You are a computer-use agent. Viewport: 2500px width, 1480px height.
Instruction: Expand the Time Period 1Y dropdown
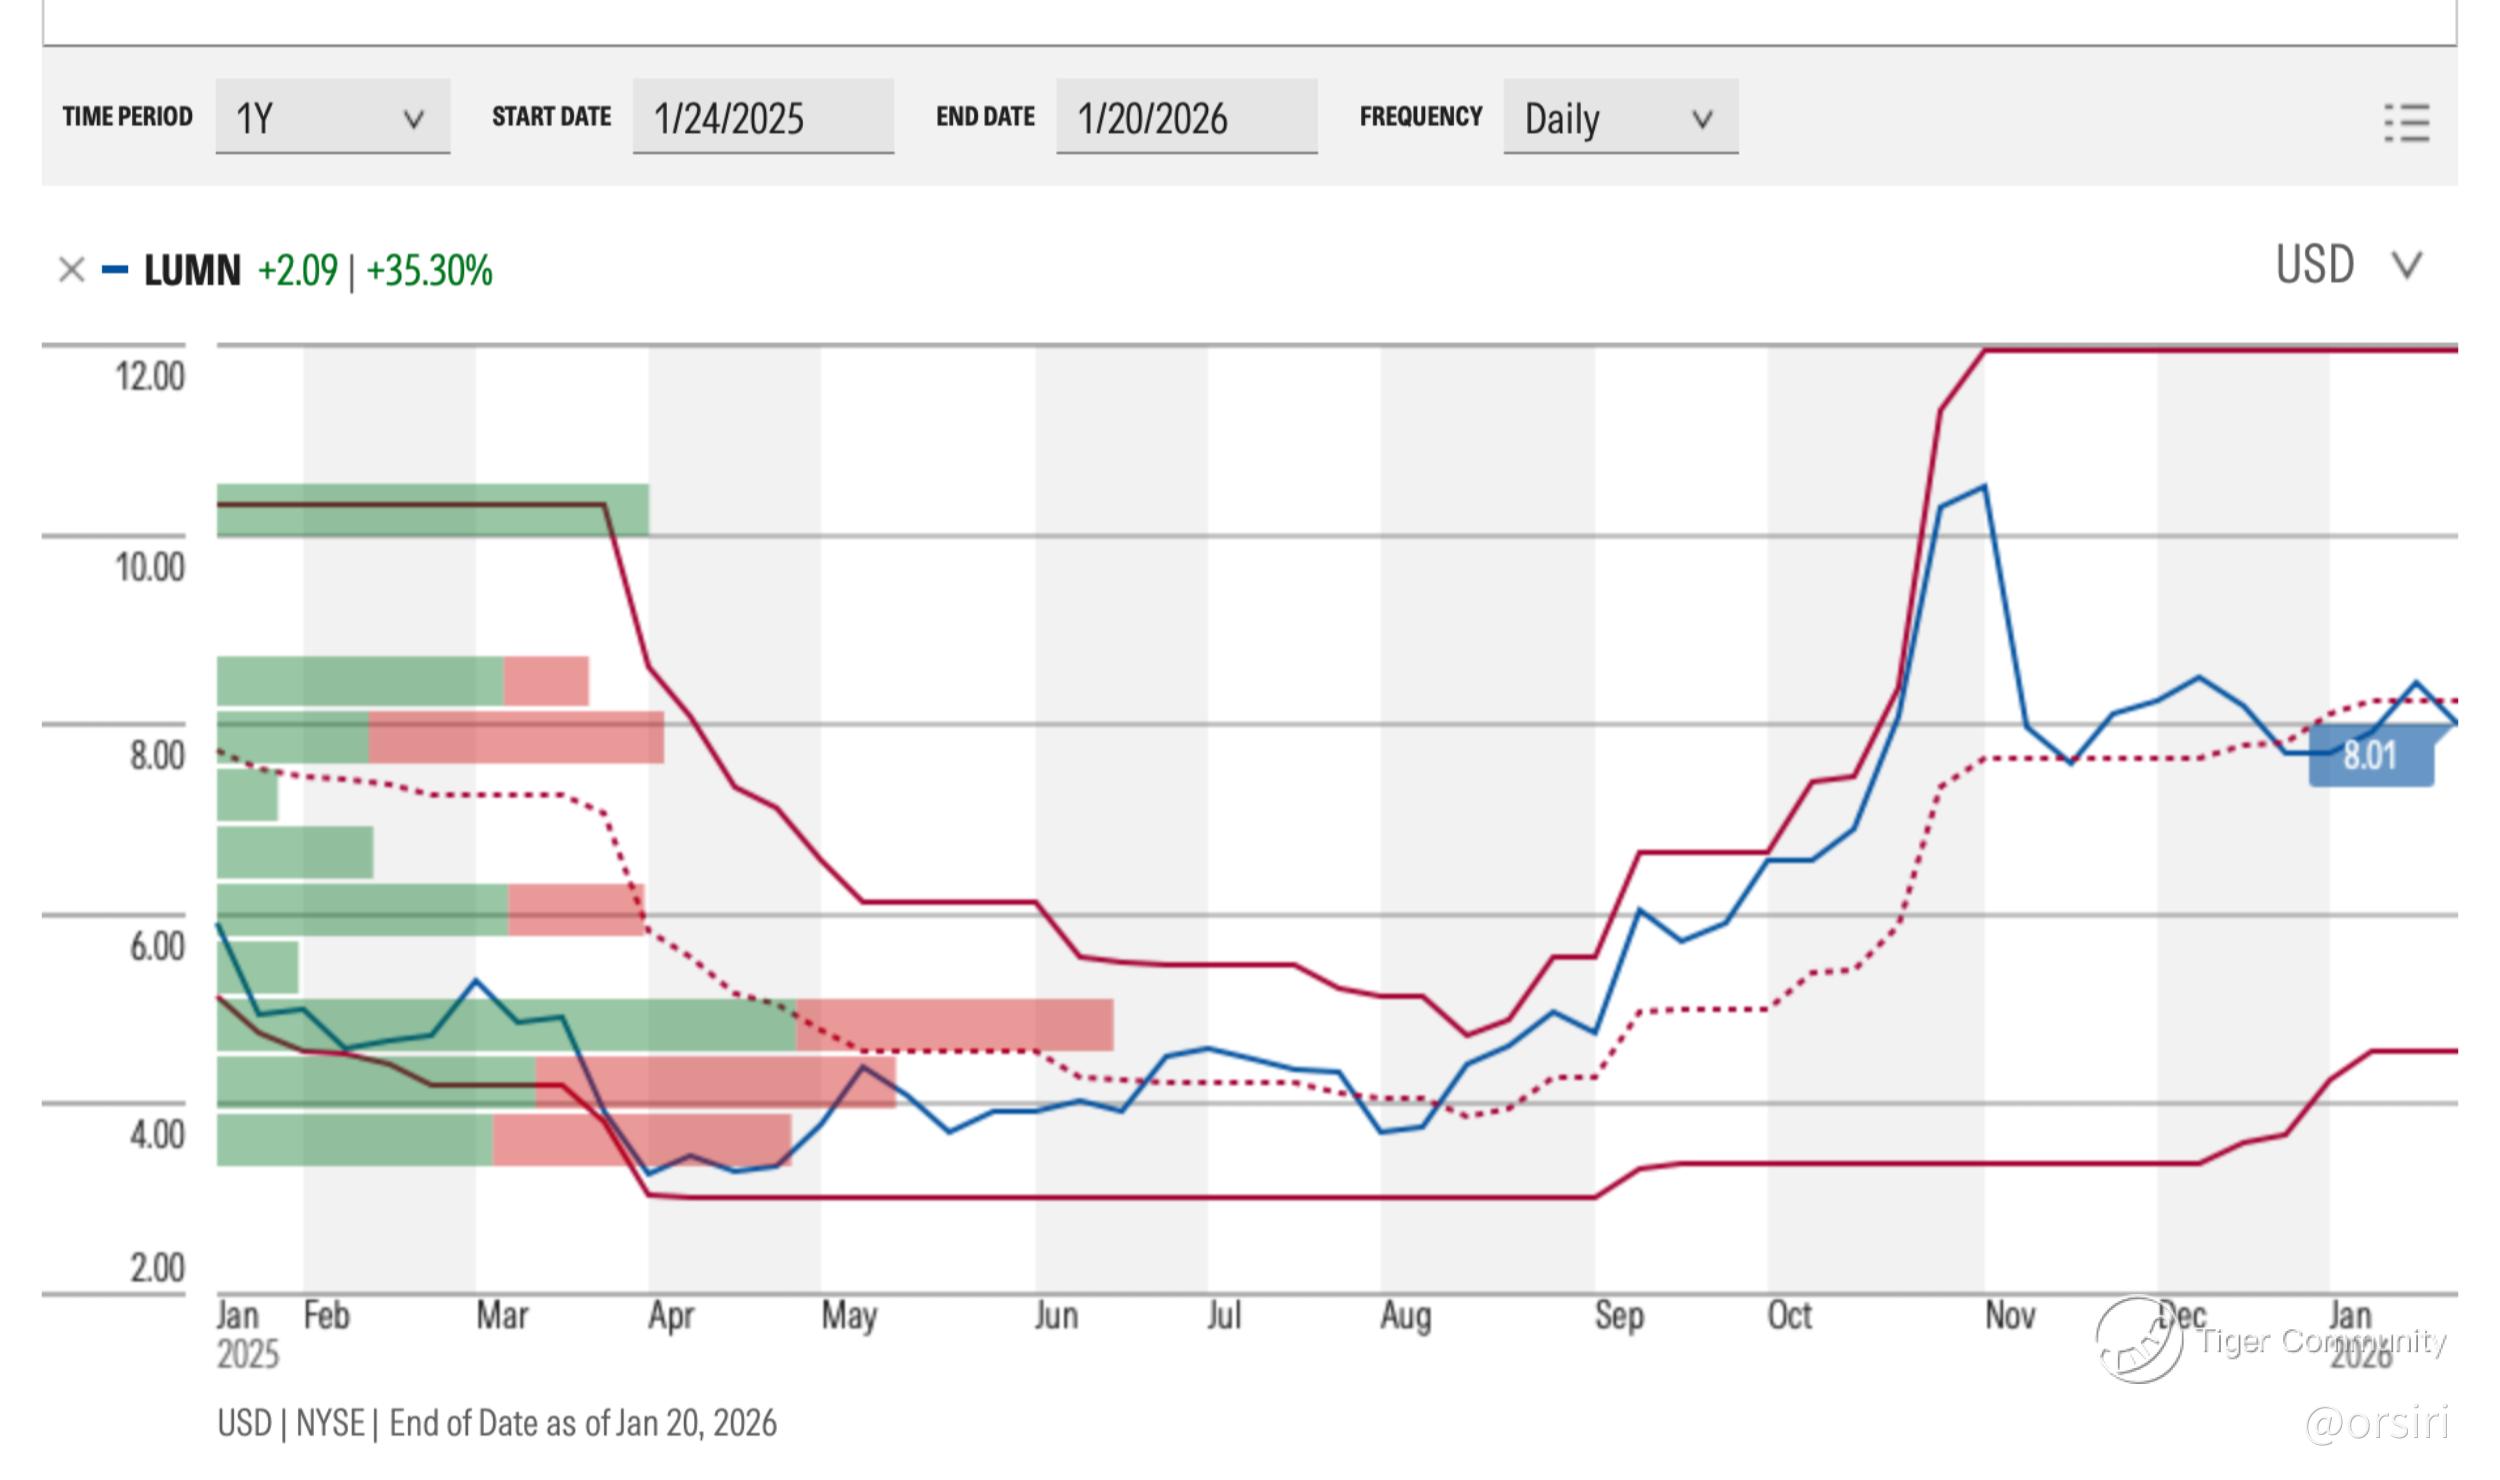(x=332, y=118)
